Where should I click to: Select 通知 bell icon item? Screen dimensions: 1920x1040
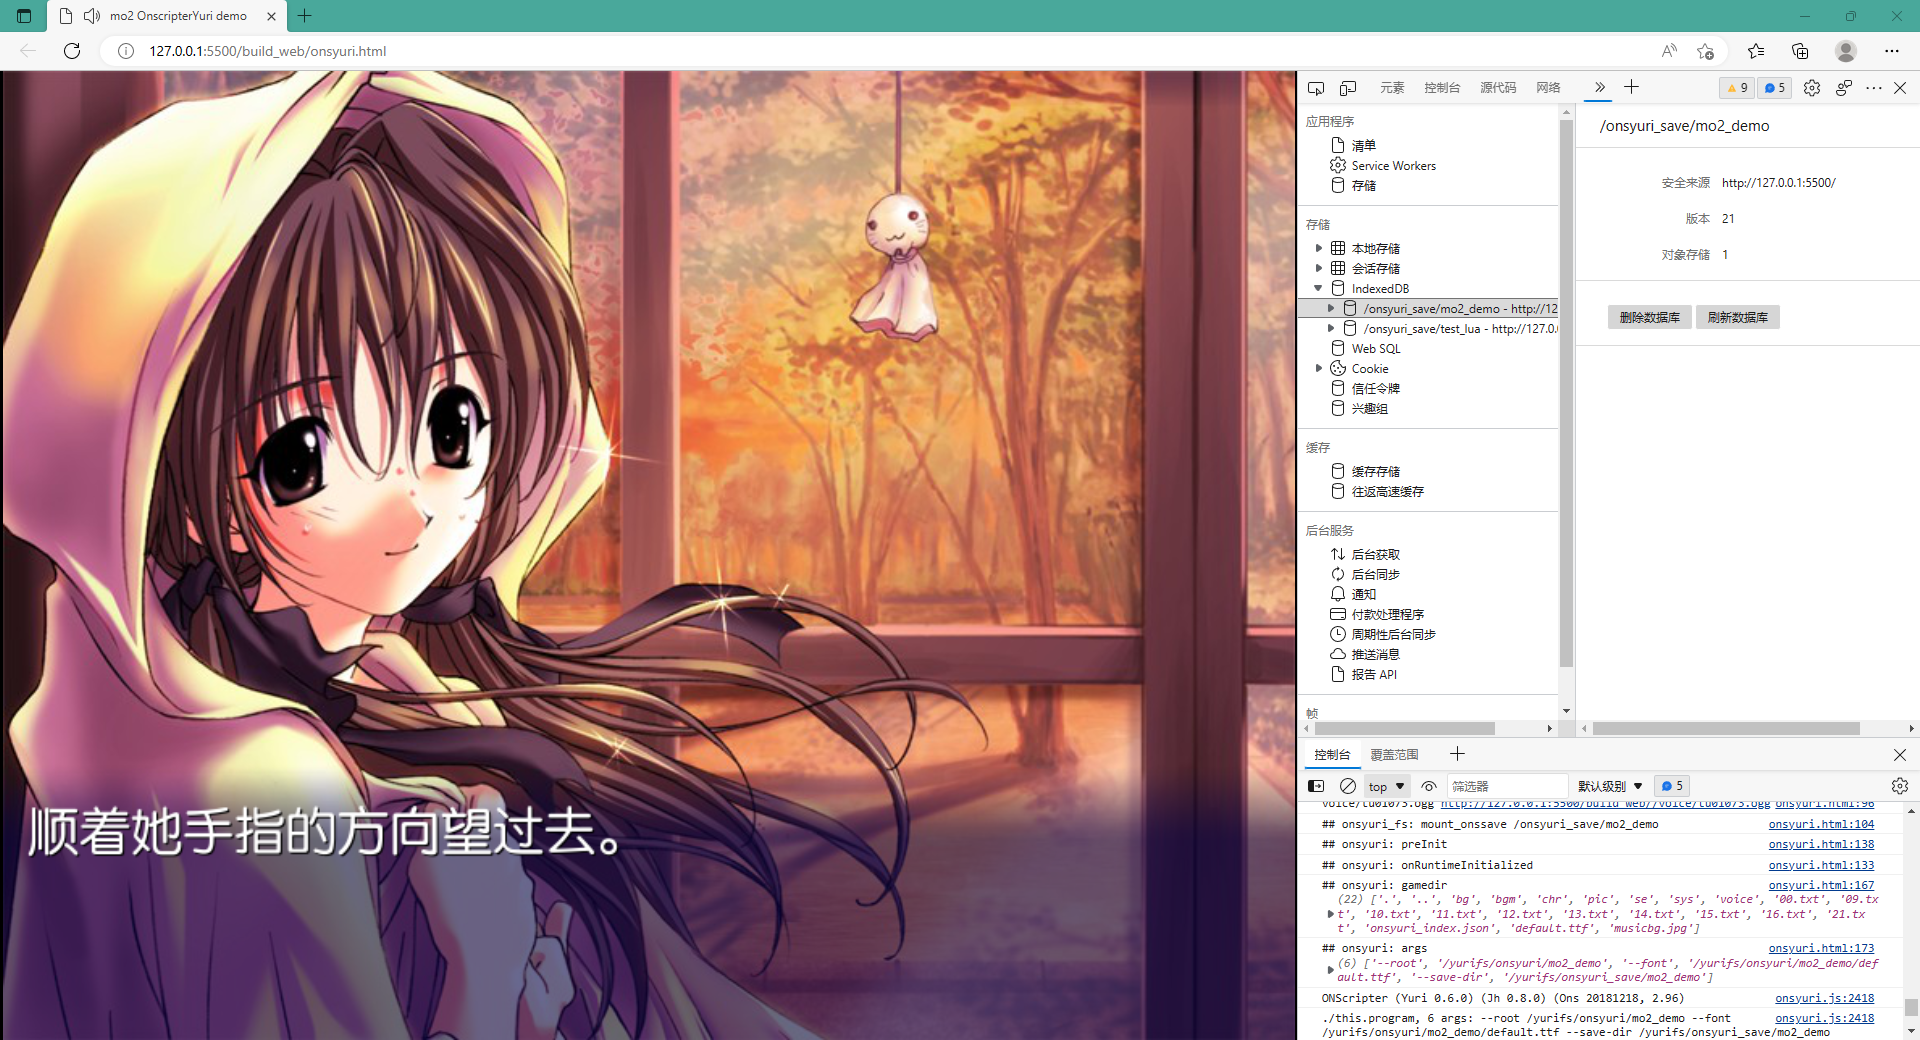pos(1338,594)
